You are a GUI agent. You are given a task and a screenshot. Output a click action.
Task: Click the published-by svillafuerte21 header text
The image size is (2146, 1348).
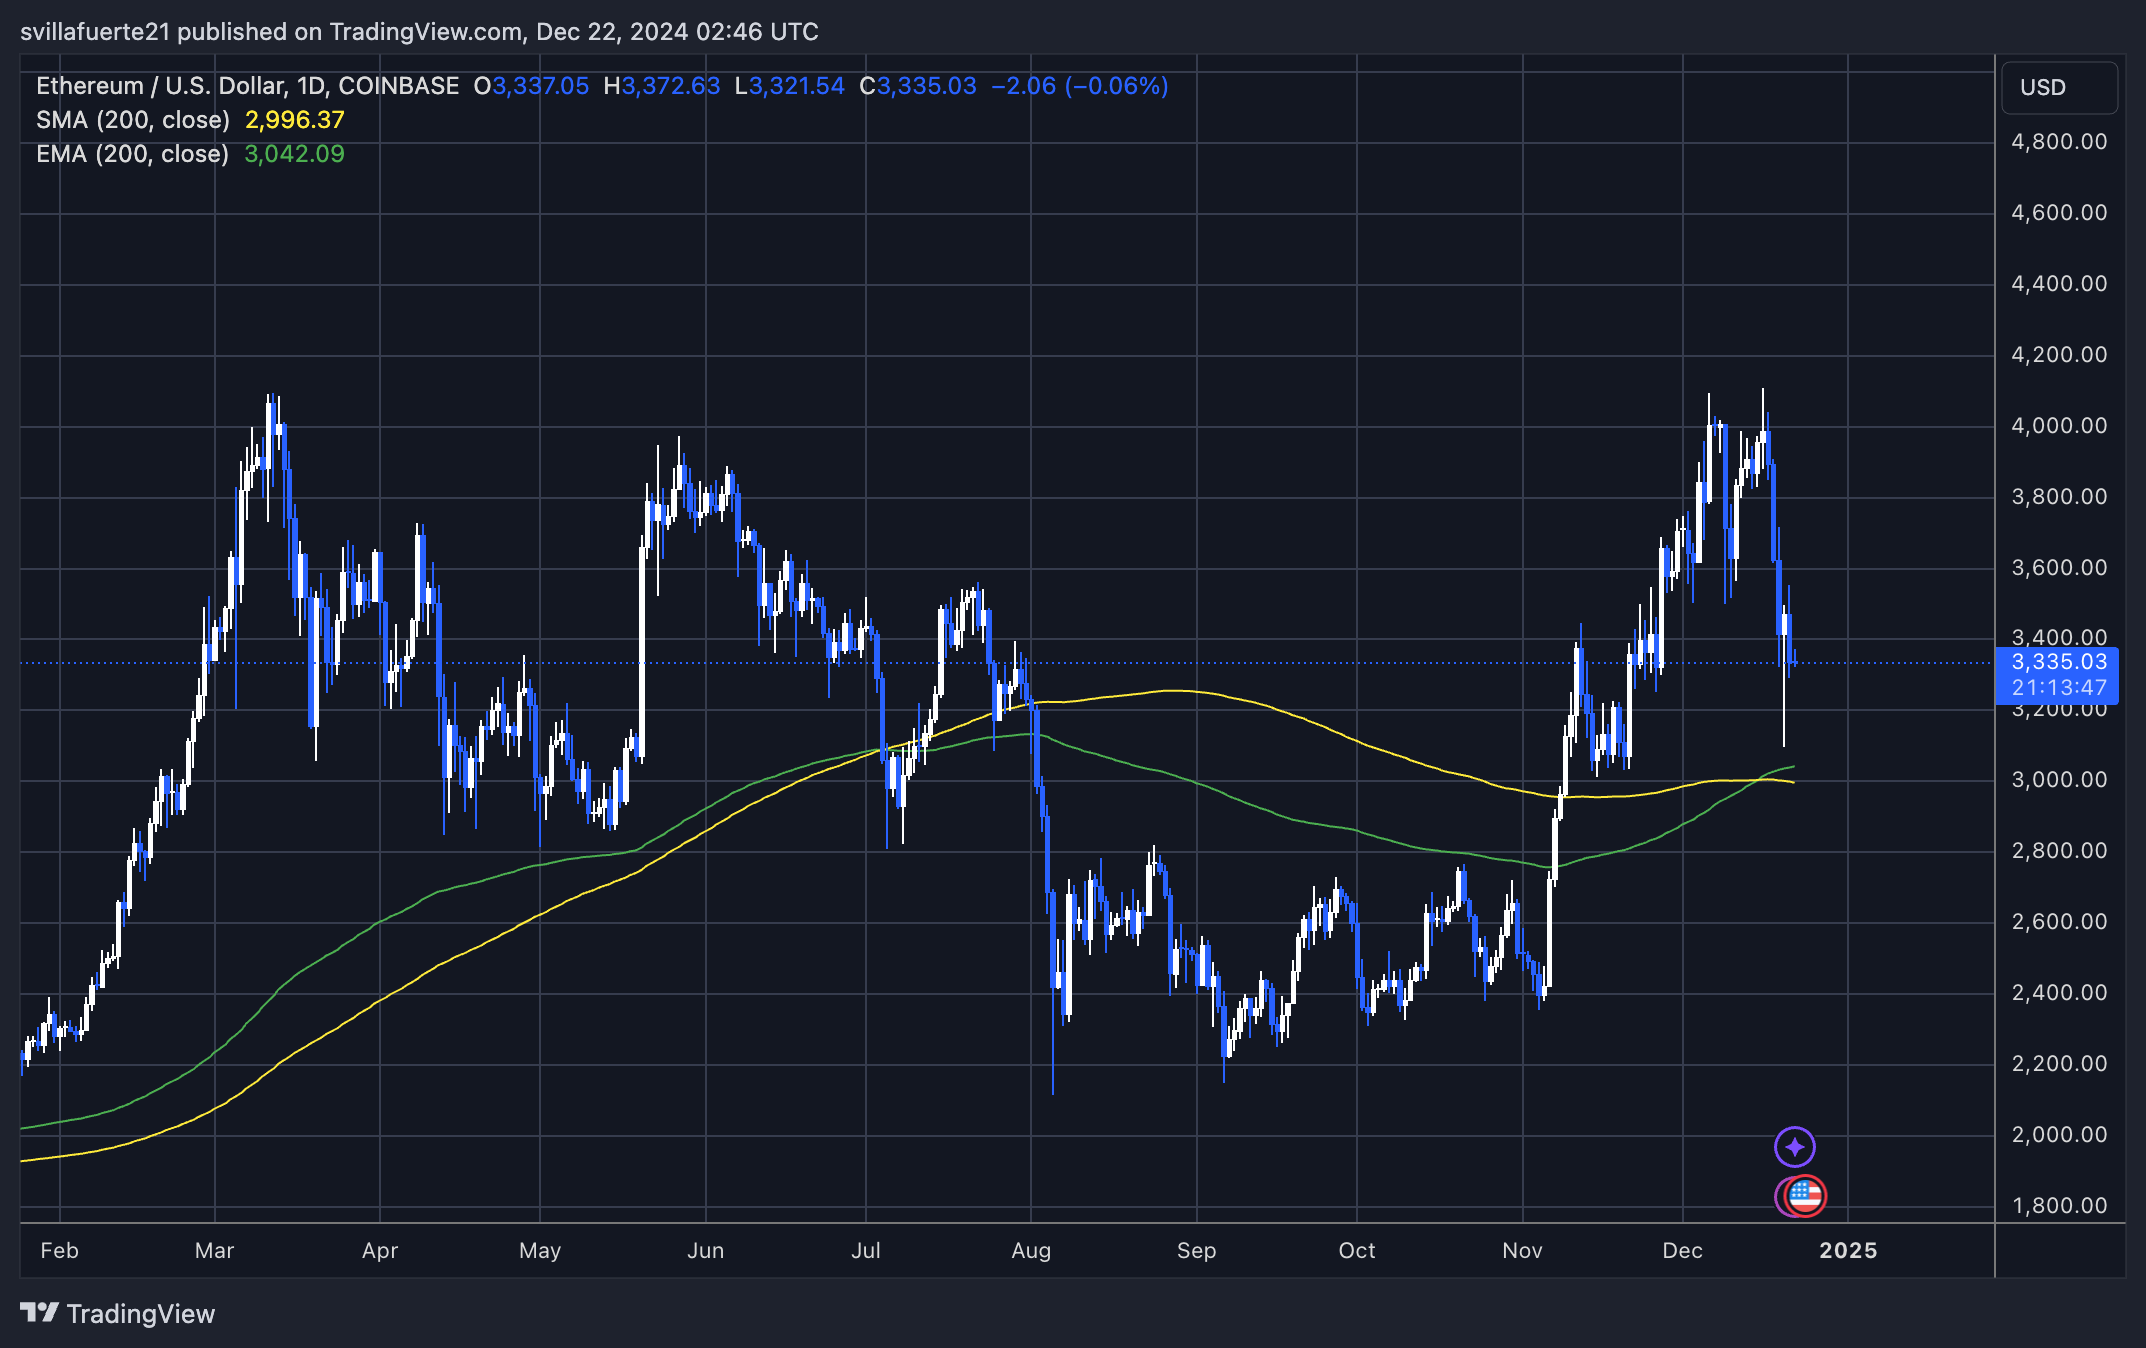point(419,32)
